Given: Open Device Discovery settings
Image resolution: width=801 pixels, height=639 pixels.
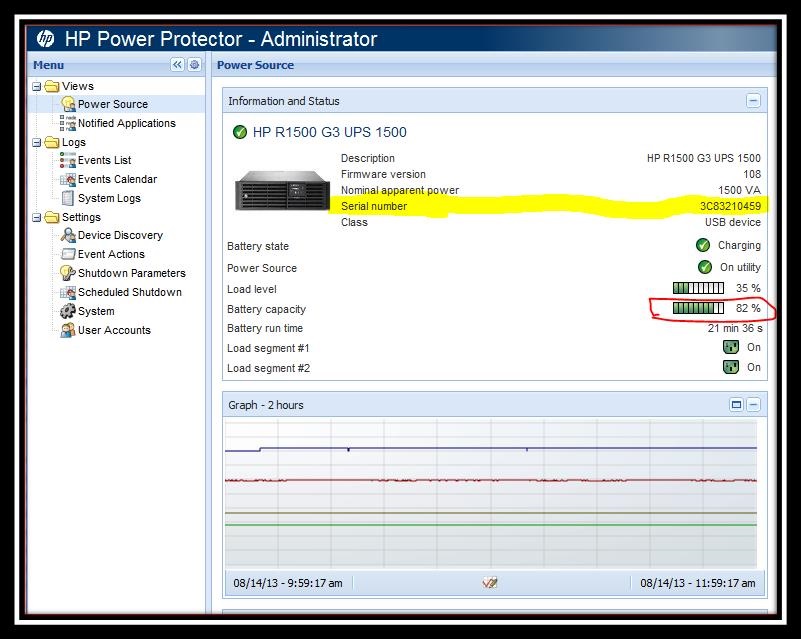Looking at the screenshot, I should 121,235.
